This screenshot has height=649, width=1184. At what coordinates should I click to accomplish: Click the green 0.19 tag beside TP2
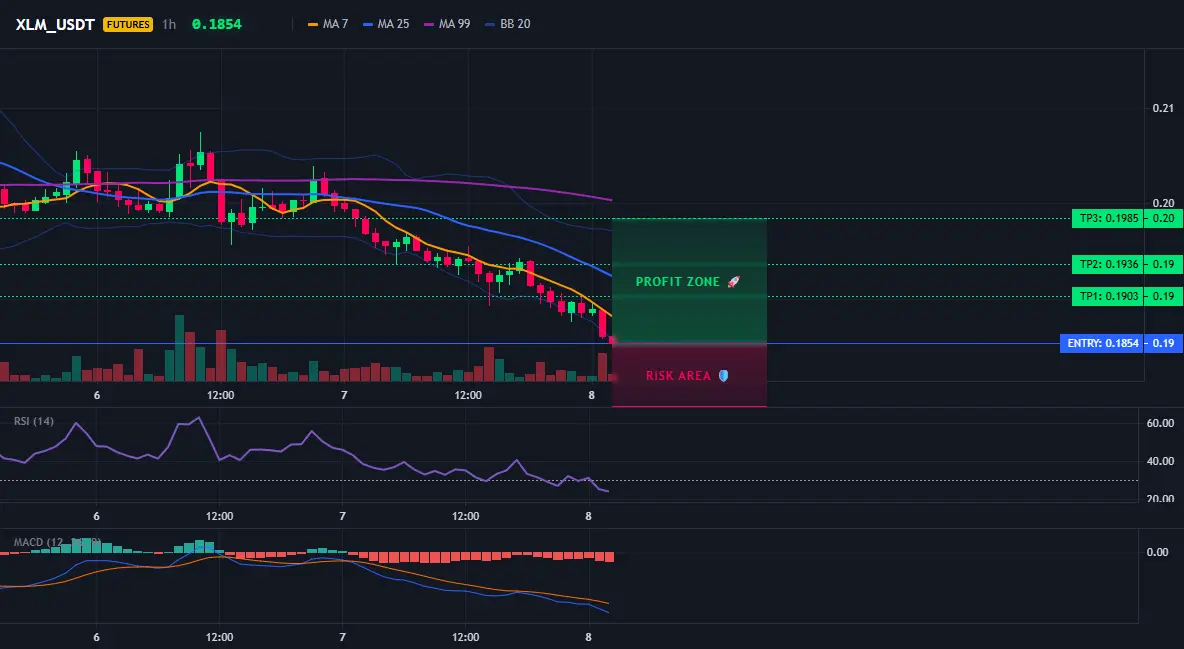(x=1164, y=264)
